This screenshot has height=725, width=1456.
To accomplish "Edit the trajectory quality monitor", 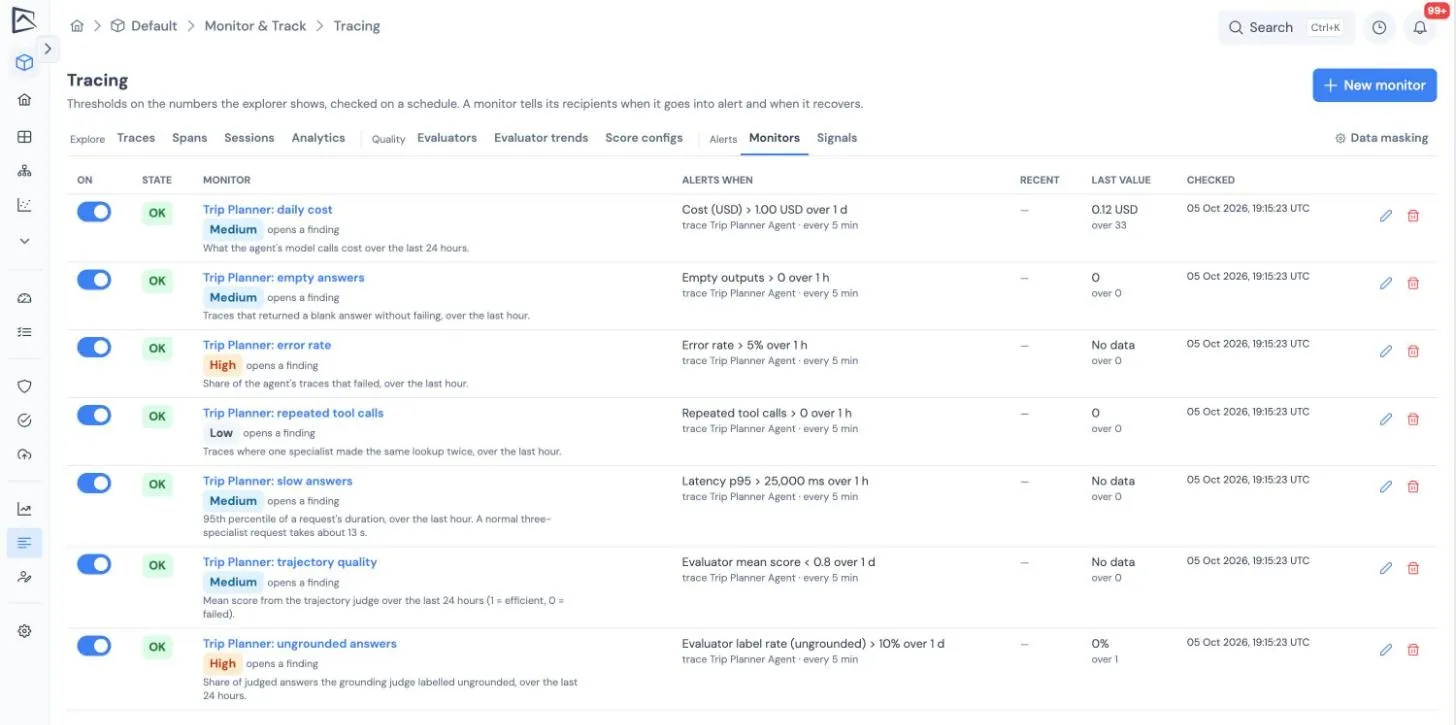I will click(x=1386, y=568).
